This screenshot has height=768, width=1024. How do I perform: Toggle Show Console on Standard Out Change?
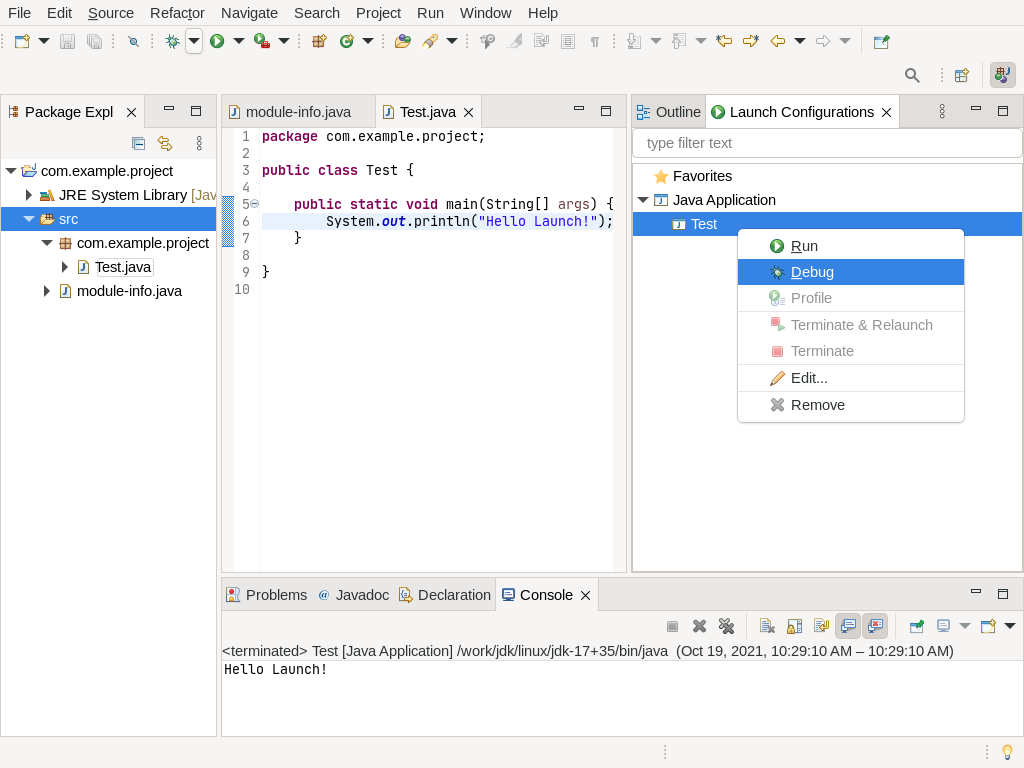click(848, 626)
